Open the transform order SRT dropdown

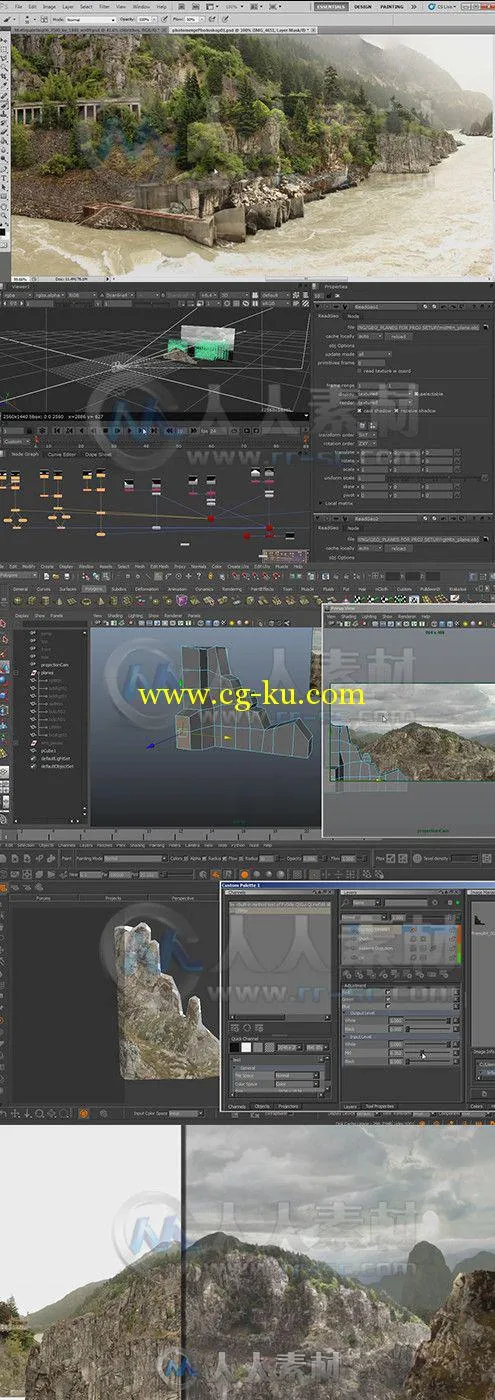(x=367, y=435)
